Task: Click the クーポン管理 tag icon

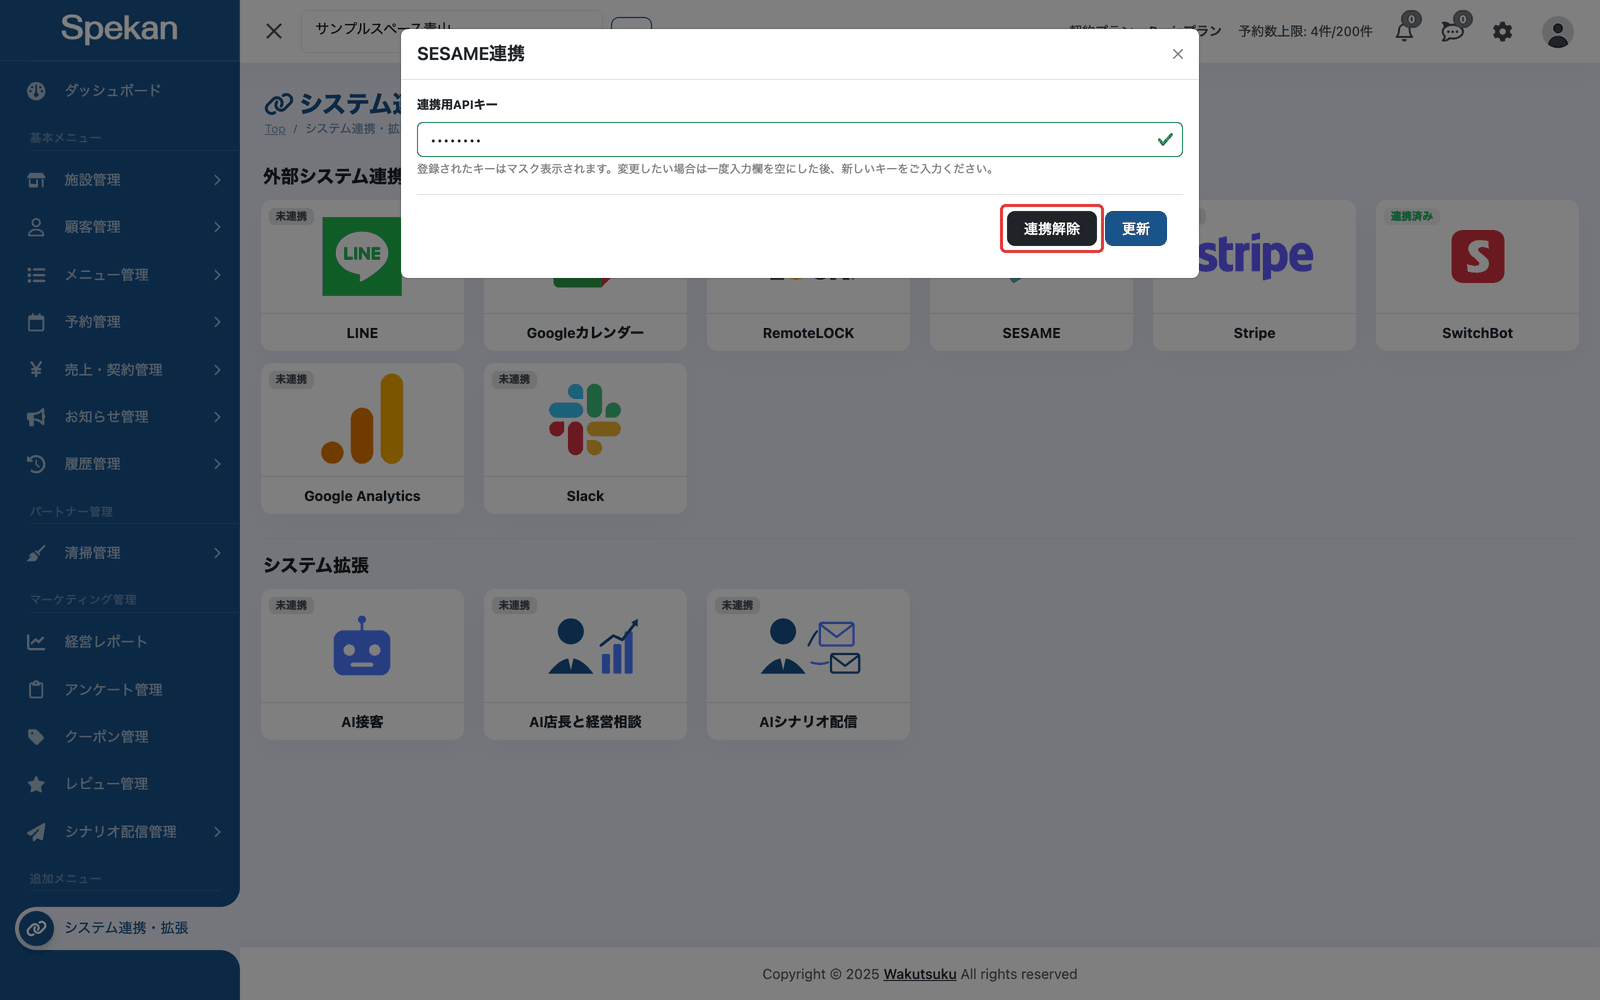Action: click(x=36, y=737)
